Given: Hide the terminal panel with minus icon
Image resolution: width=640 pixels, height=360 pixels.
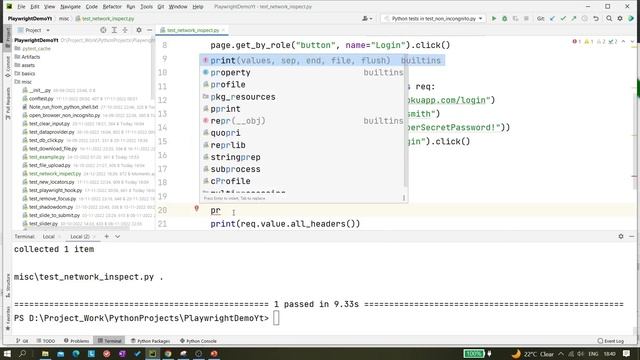Looking at the screenshot, I should pos(631,236).
